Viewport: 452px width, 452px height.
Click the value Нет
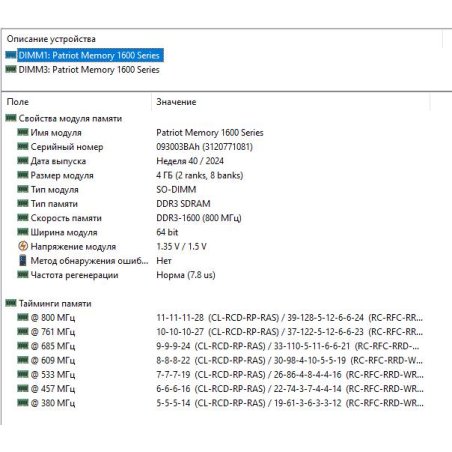coord(164,261)
